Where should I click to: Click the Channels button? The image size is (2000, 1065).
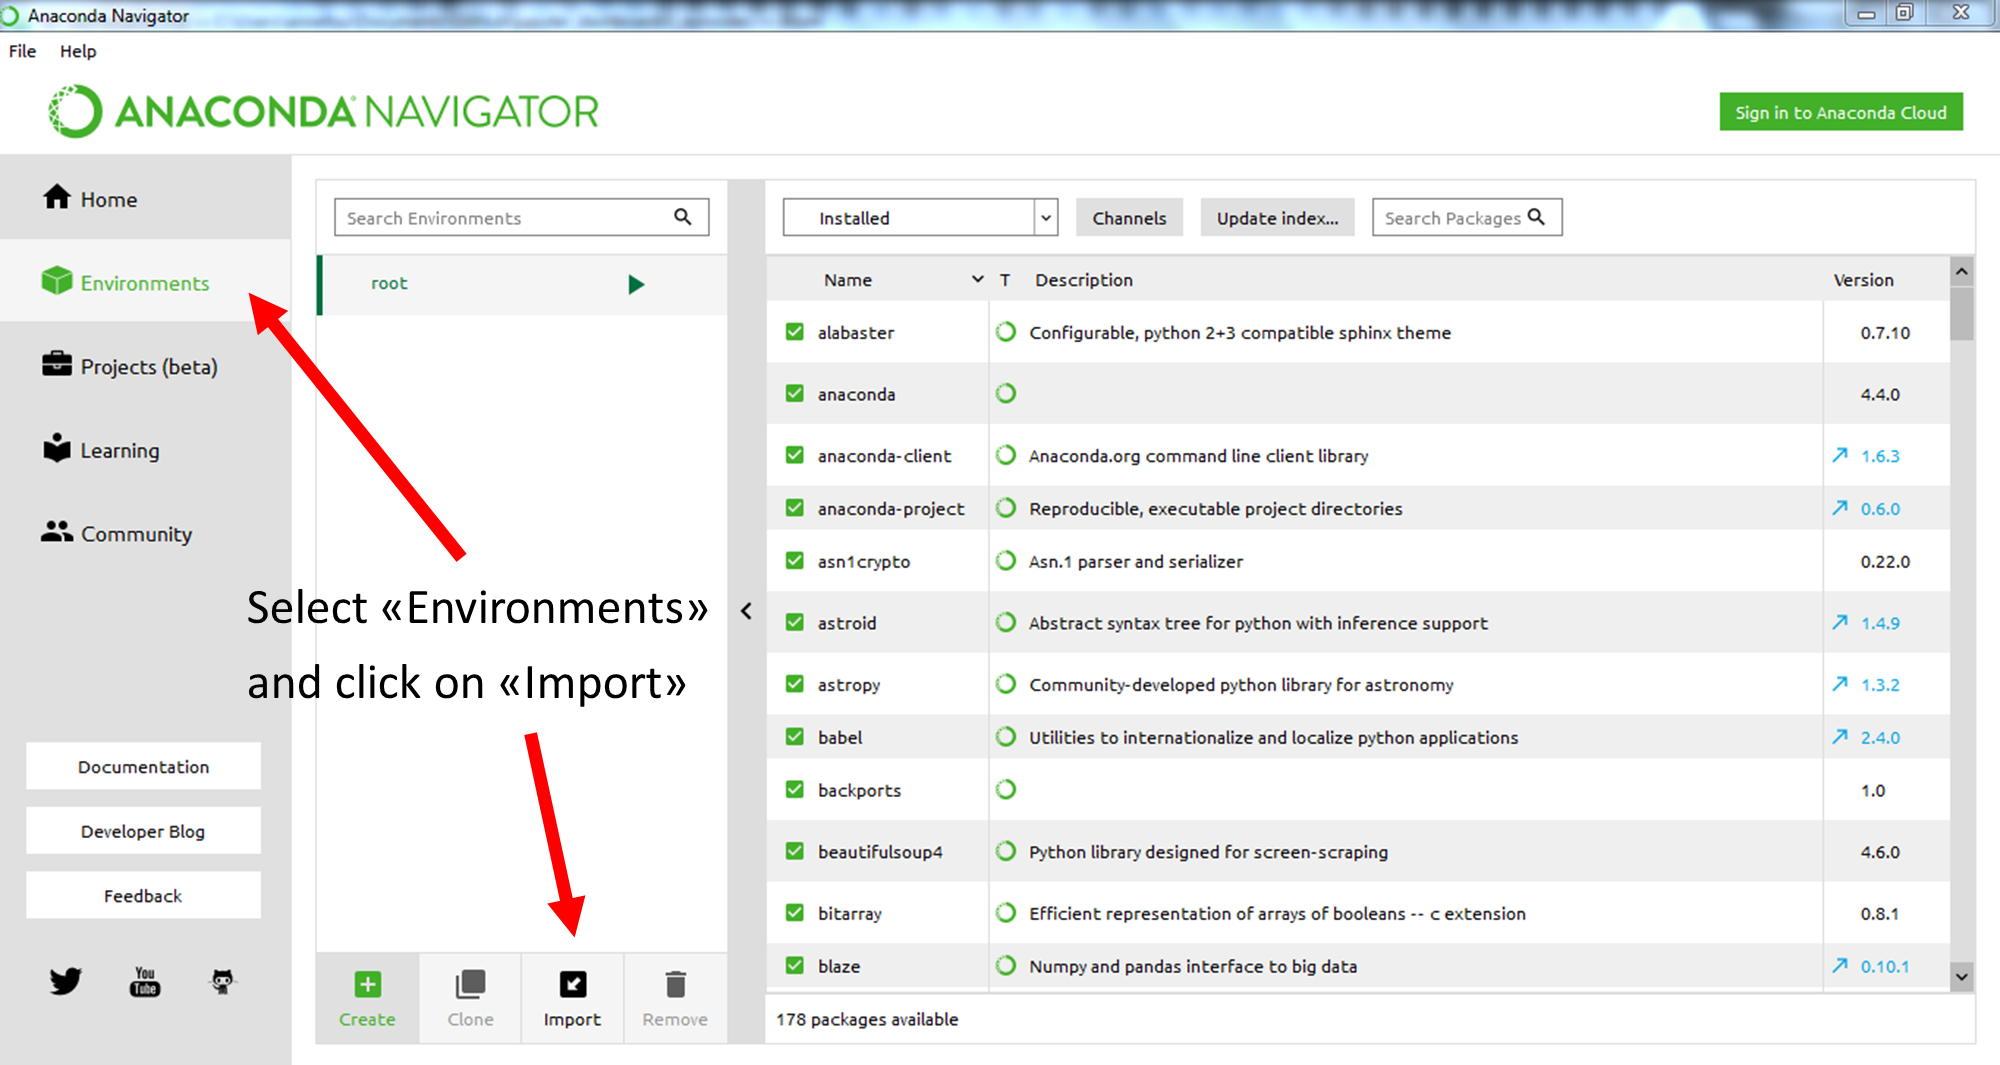(1129, 217)
